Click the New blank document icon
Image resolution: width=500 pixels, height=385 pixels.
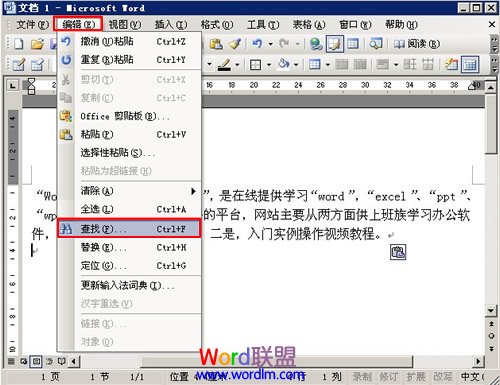click(x=18, y=44)
